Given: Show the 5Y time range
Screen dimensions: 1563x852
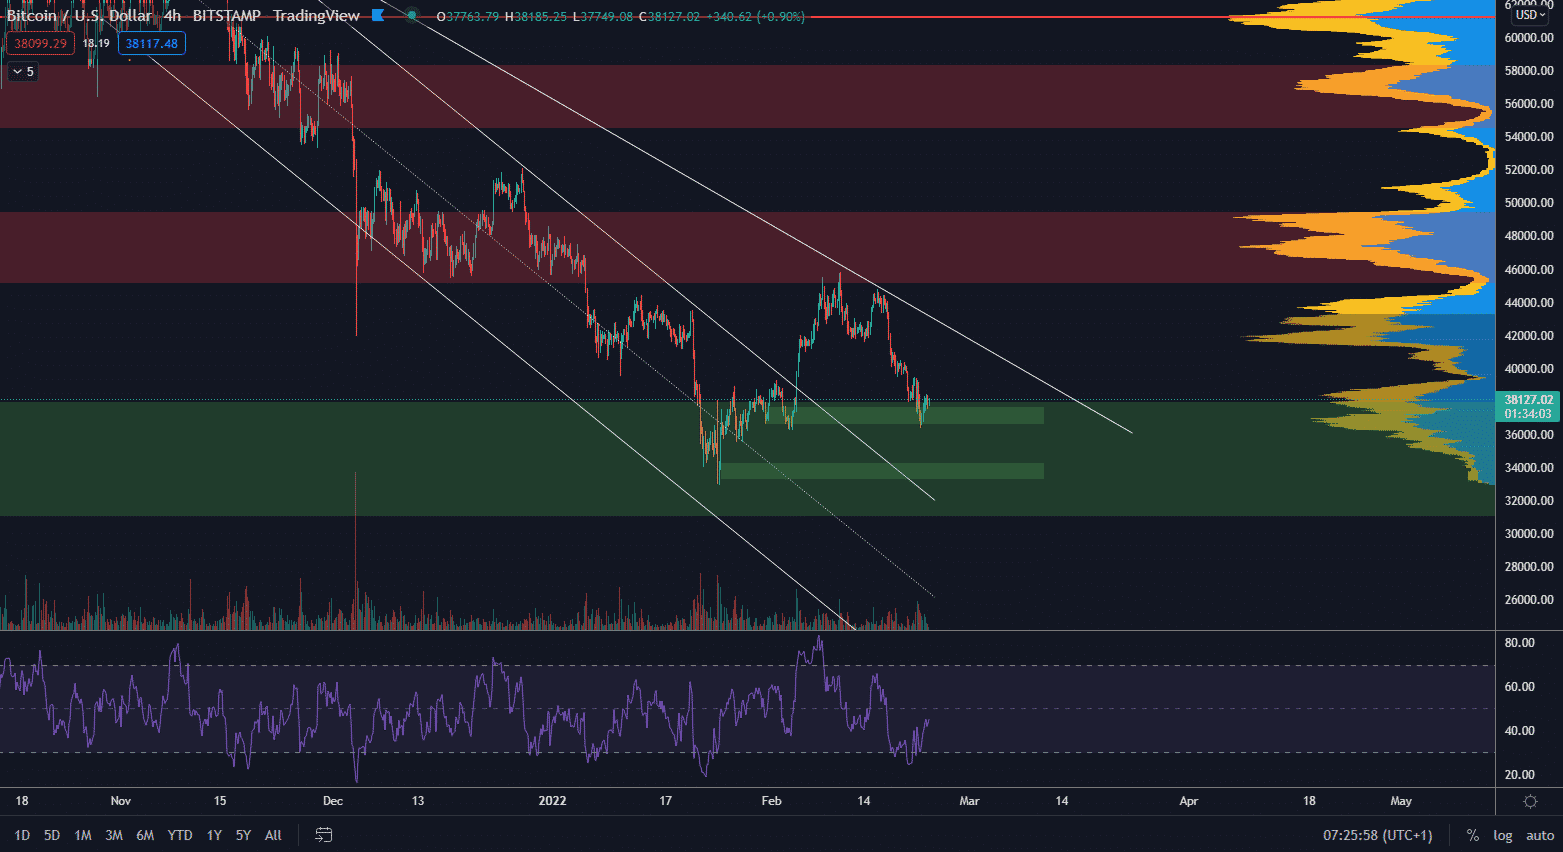Looking at the screenshot, I should point(243,835).
